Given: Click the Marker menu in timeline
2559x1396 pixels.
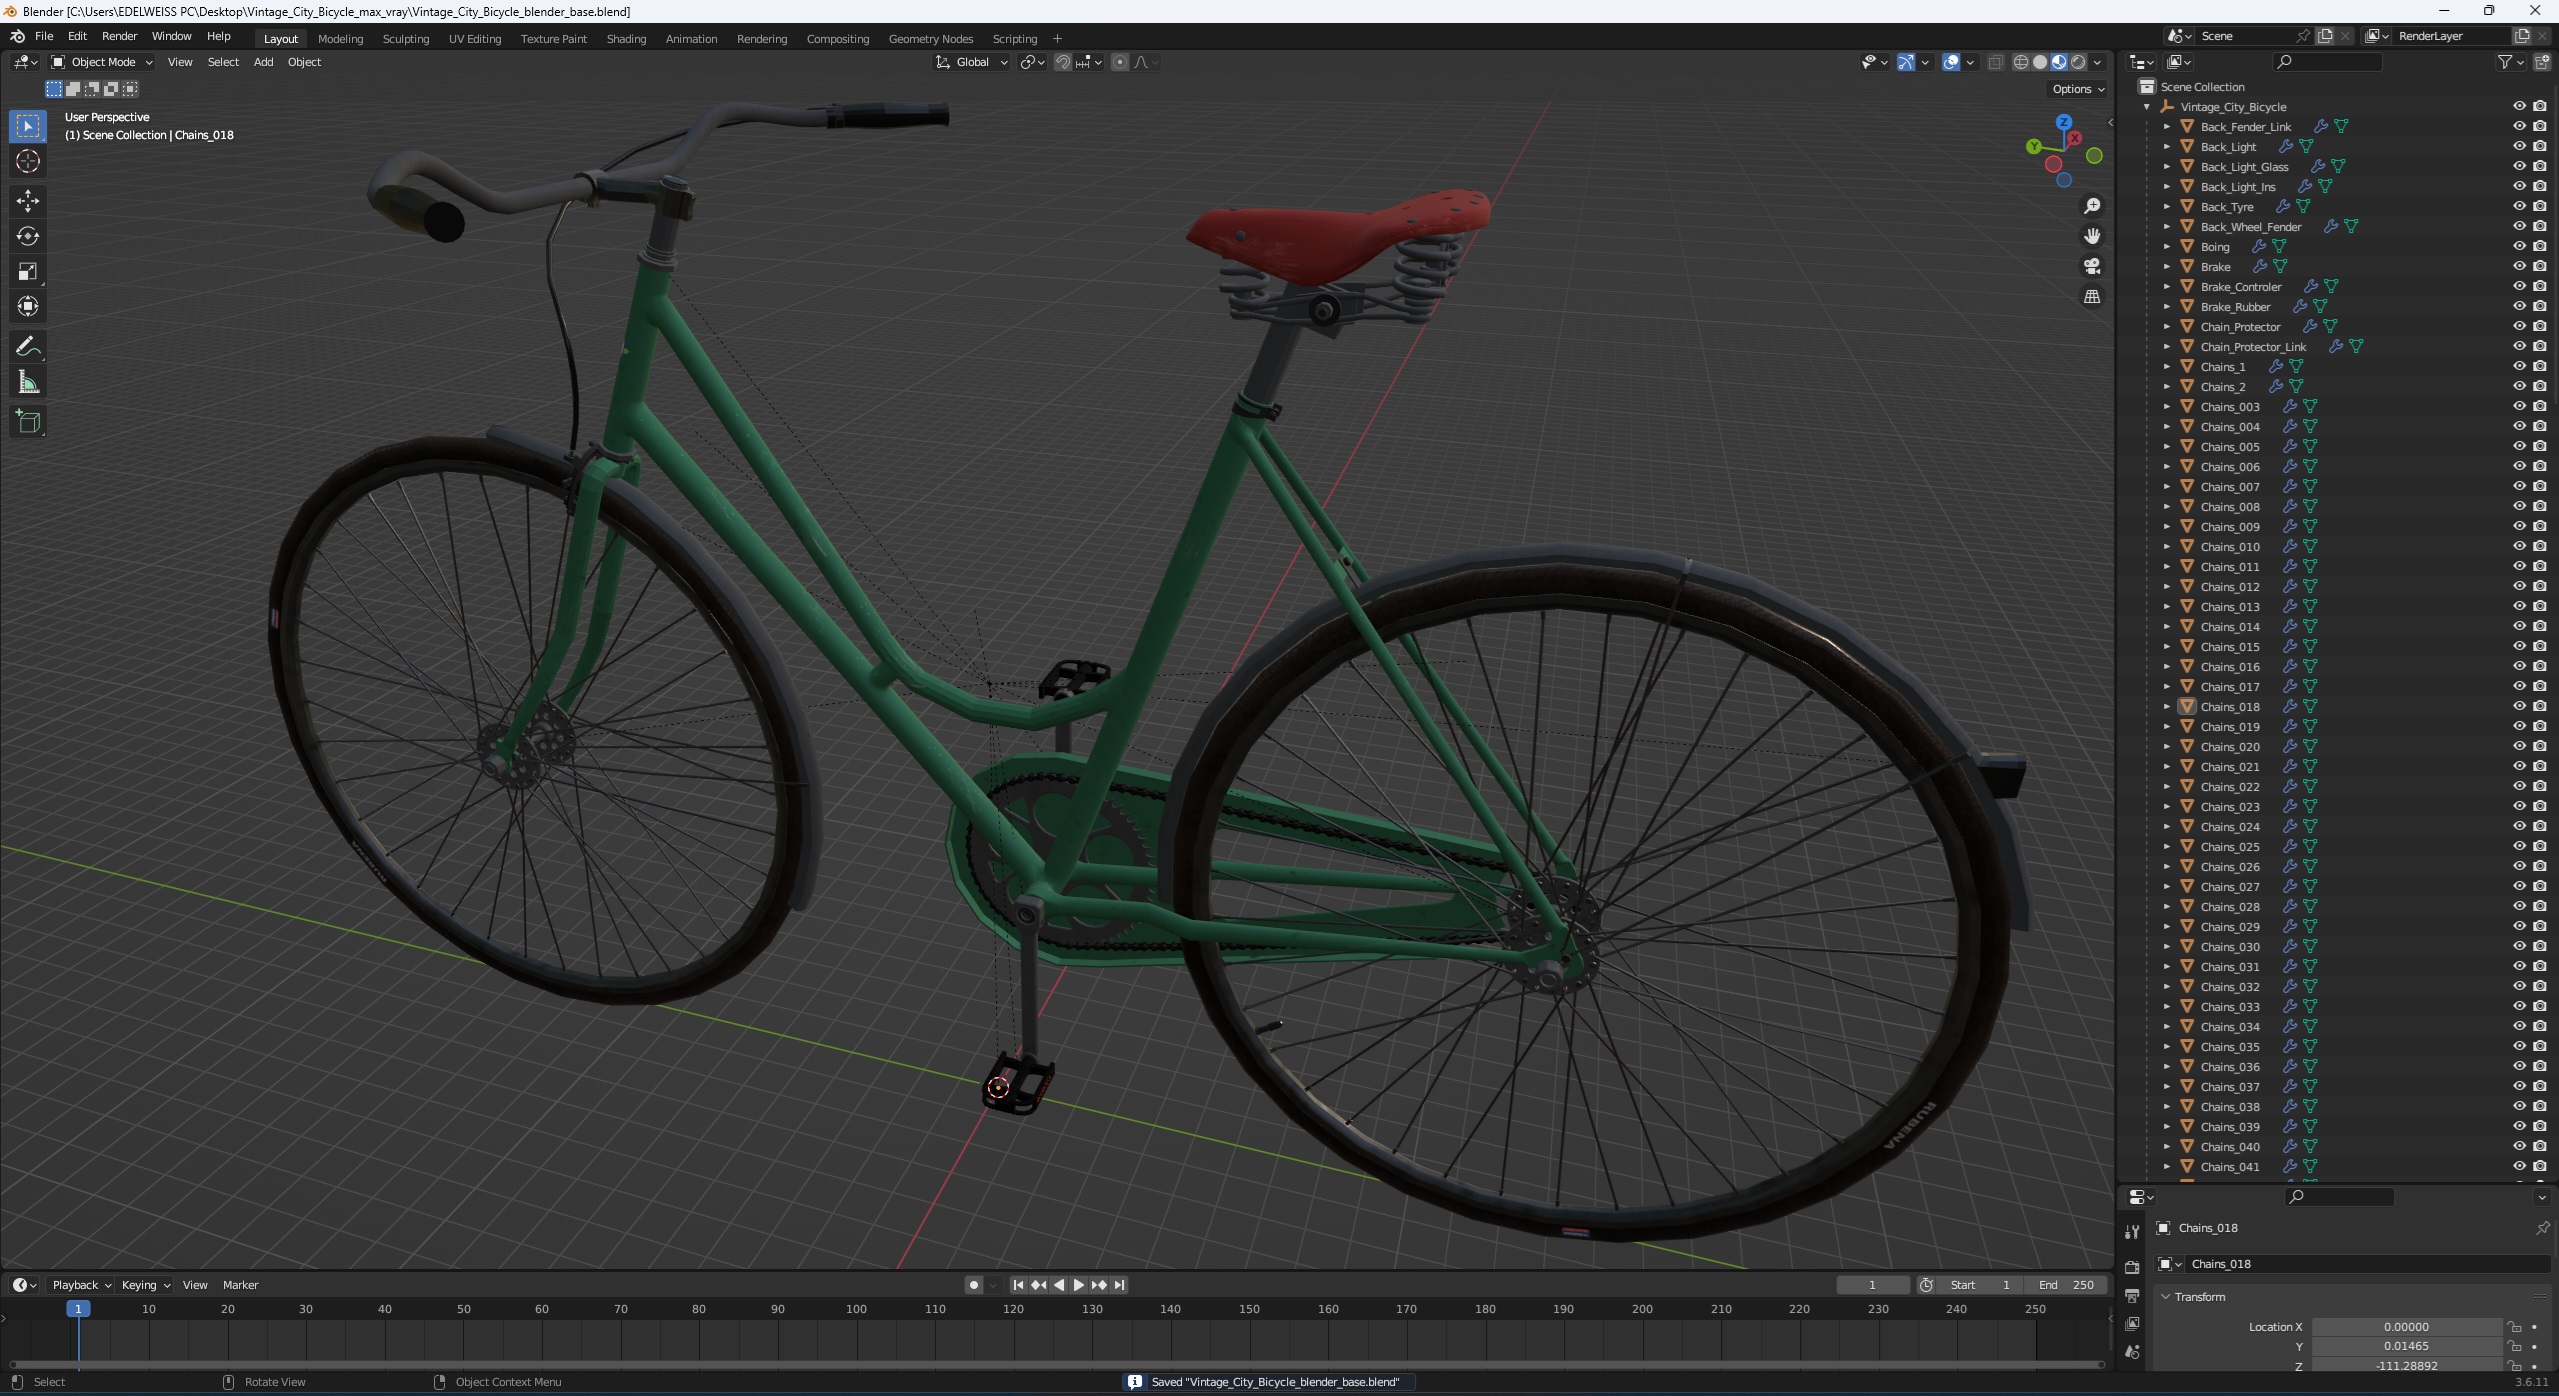Looking at the screenshot, I should tap(240, 1285).
